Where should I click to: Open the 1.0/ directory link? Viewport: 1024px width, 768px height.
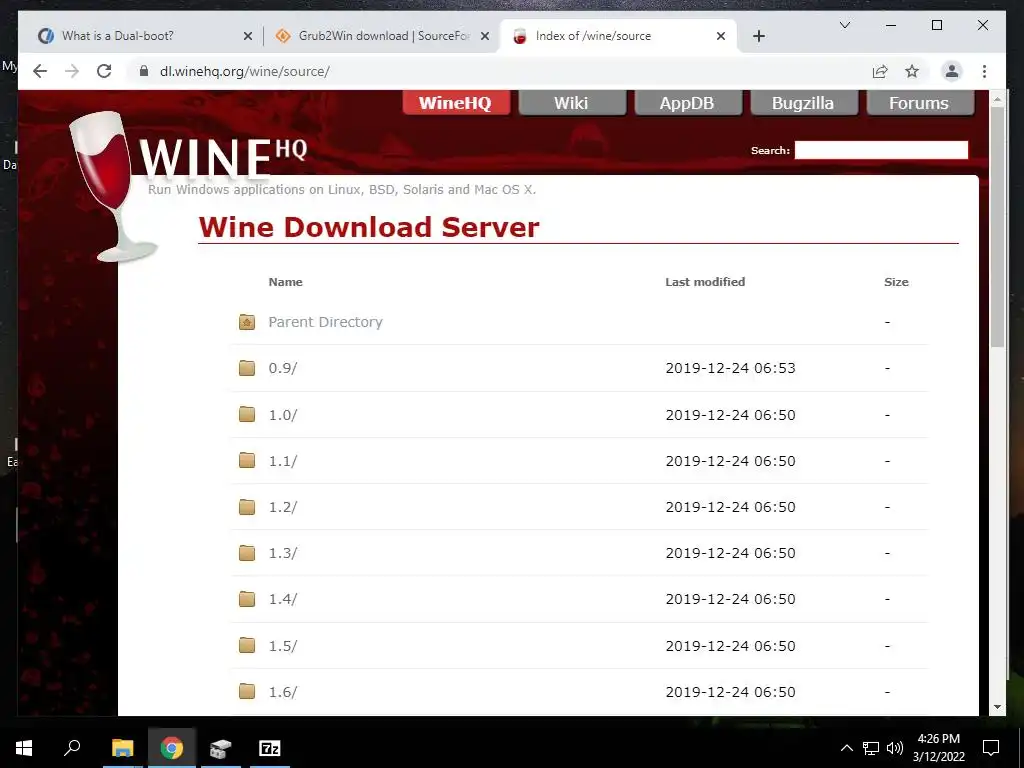[x=283, y=415]
